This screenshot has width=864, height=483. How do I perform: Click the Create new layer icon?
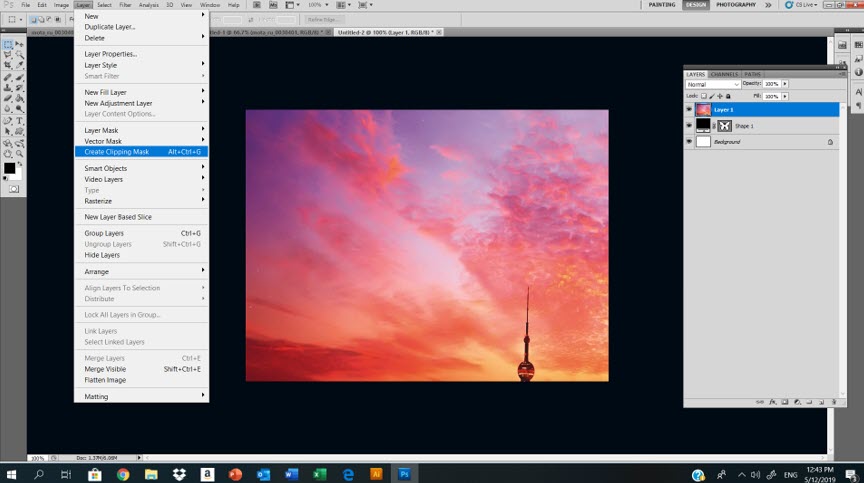click(822, 402)
